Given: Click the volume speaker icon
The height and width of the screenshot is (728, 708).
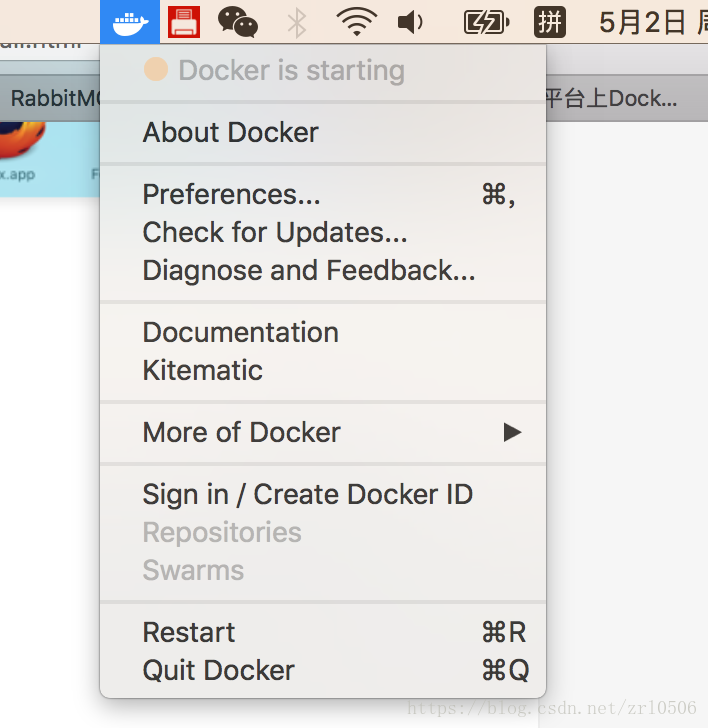Looking at the screenshot, I should pyautogui.click(x=410, y=22).
